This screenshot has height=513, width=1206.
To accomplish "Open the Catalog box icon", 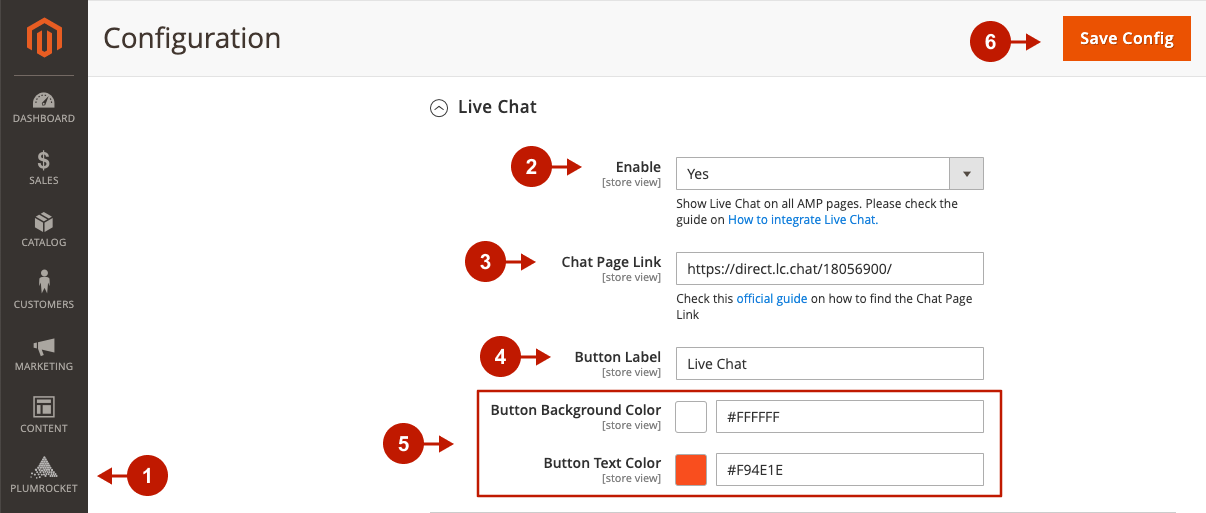I will tap(44, 223).
